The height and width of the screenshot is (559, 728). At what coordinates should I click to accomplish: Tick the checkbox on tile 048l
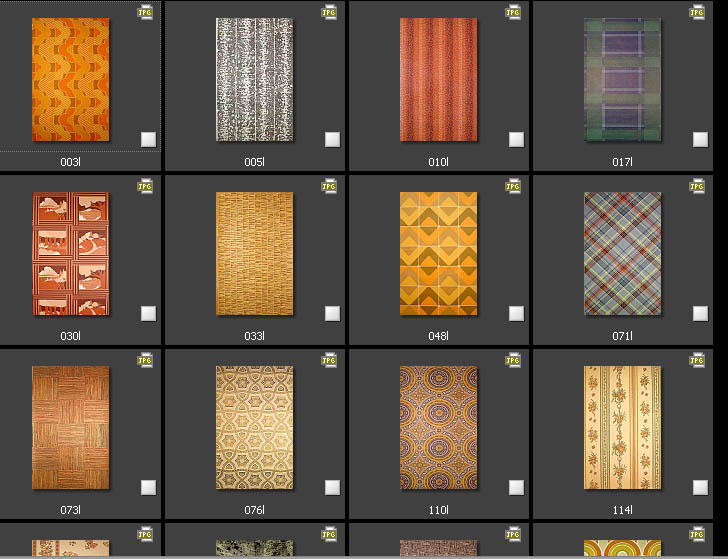(516, 313)
